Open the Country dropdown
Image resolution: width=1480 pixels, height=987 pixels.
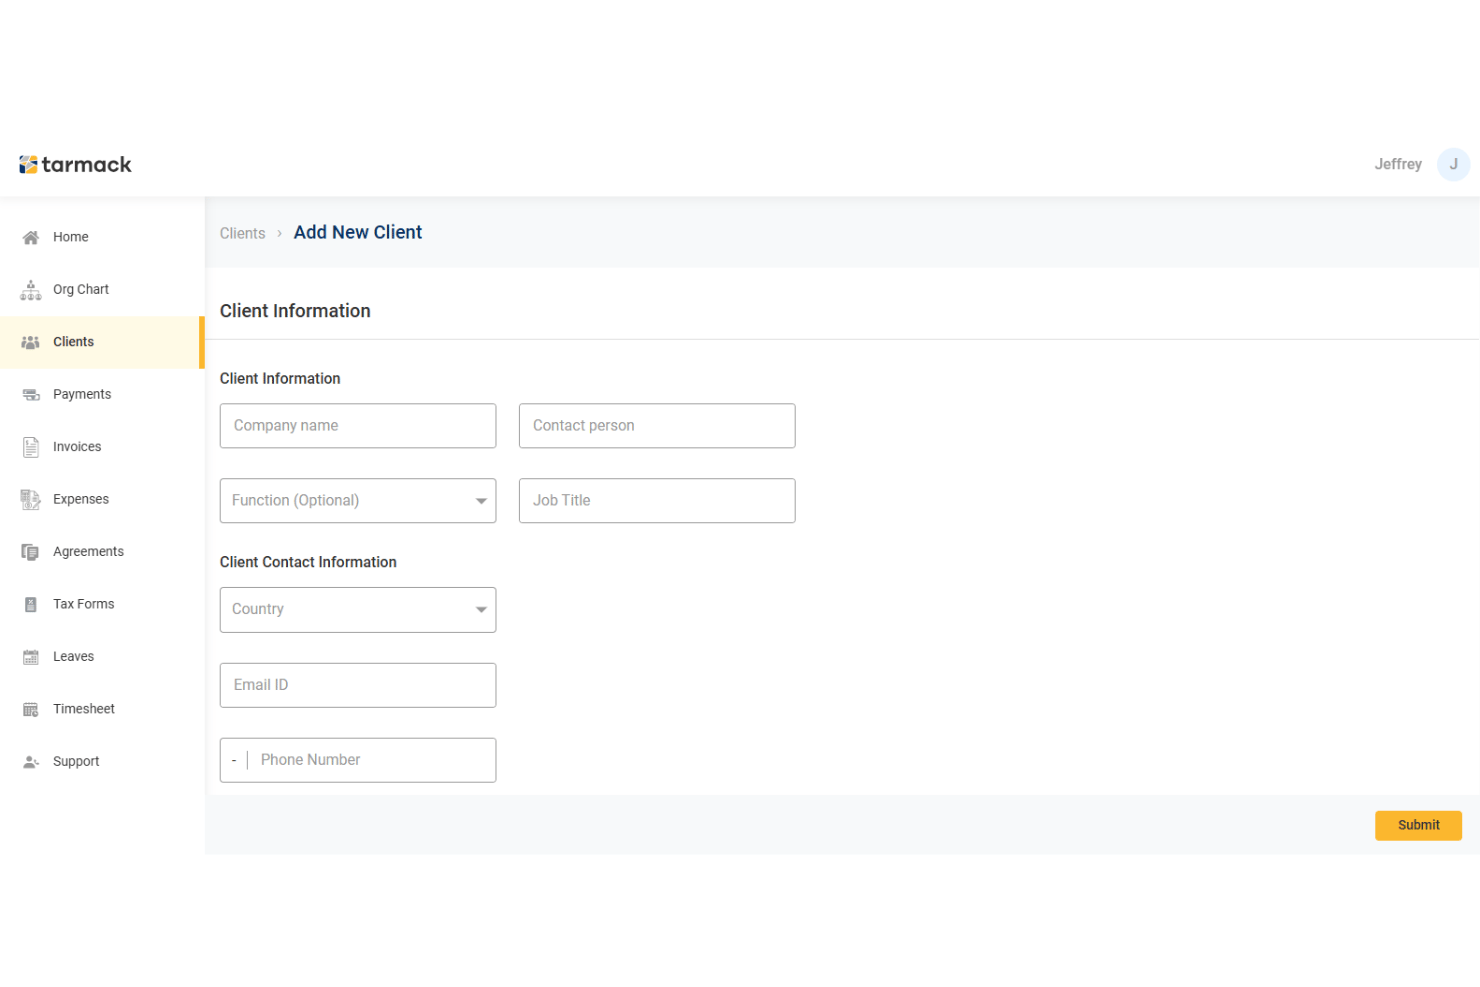pos(358,610)
